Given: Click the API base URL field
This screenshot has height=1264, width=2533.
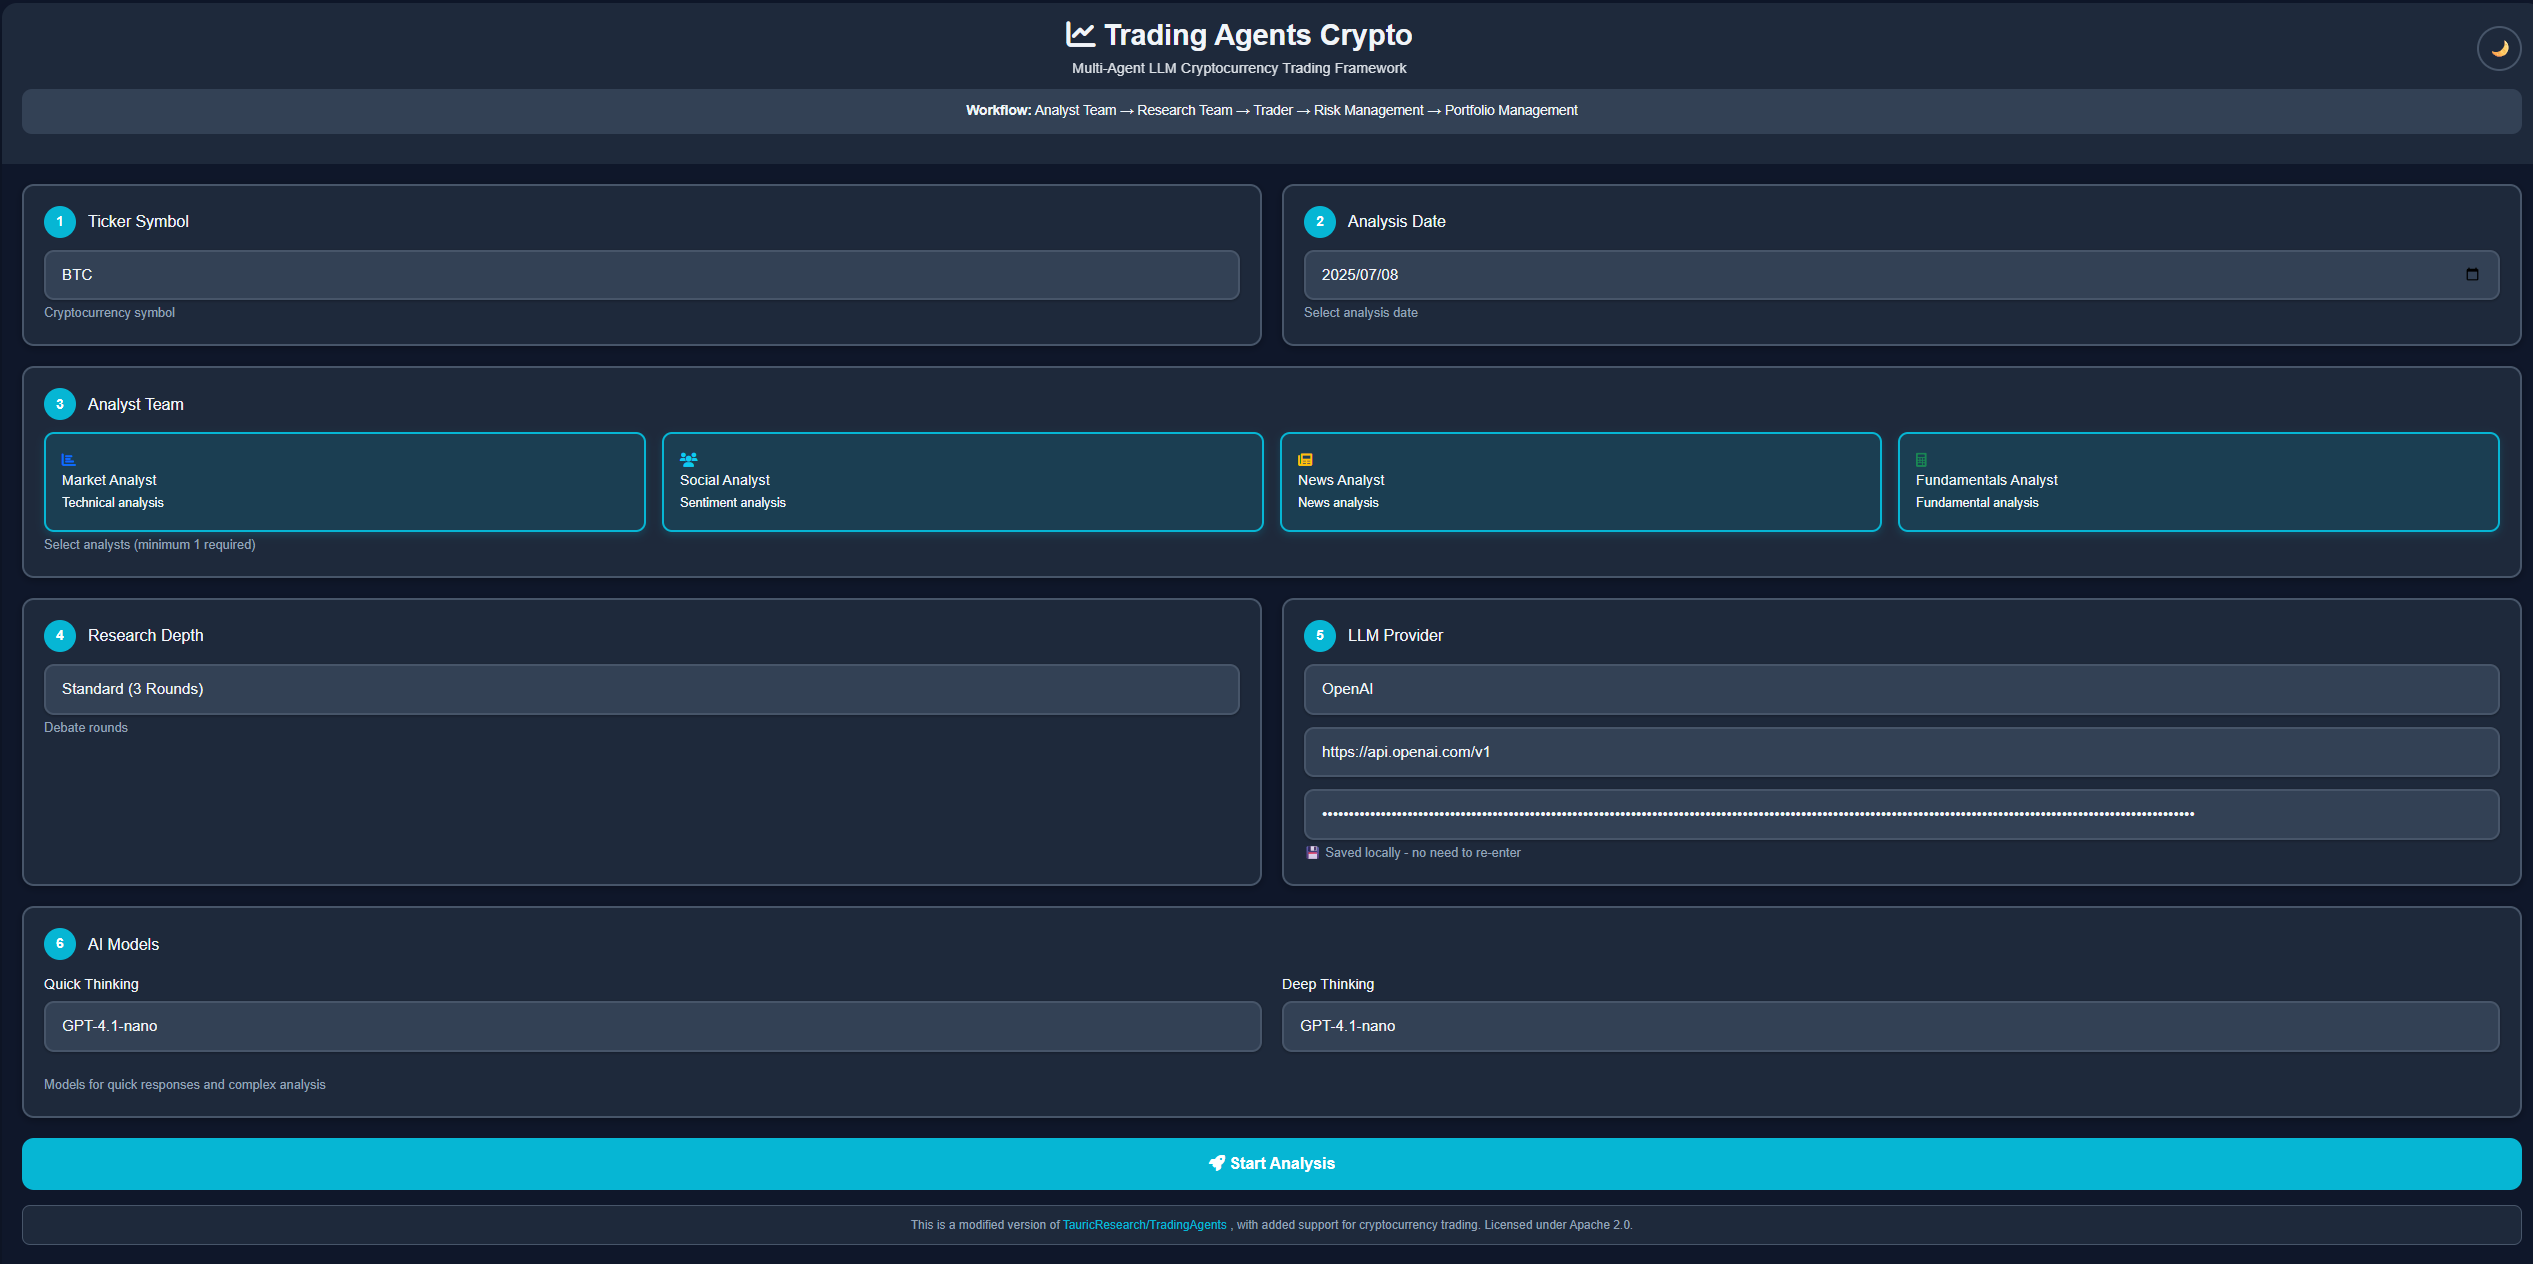Looking at the screenshot, I should click(x=1902, y=752).
